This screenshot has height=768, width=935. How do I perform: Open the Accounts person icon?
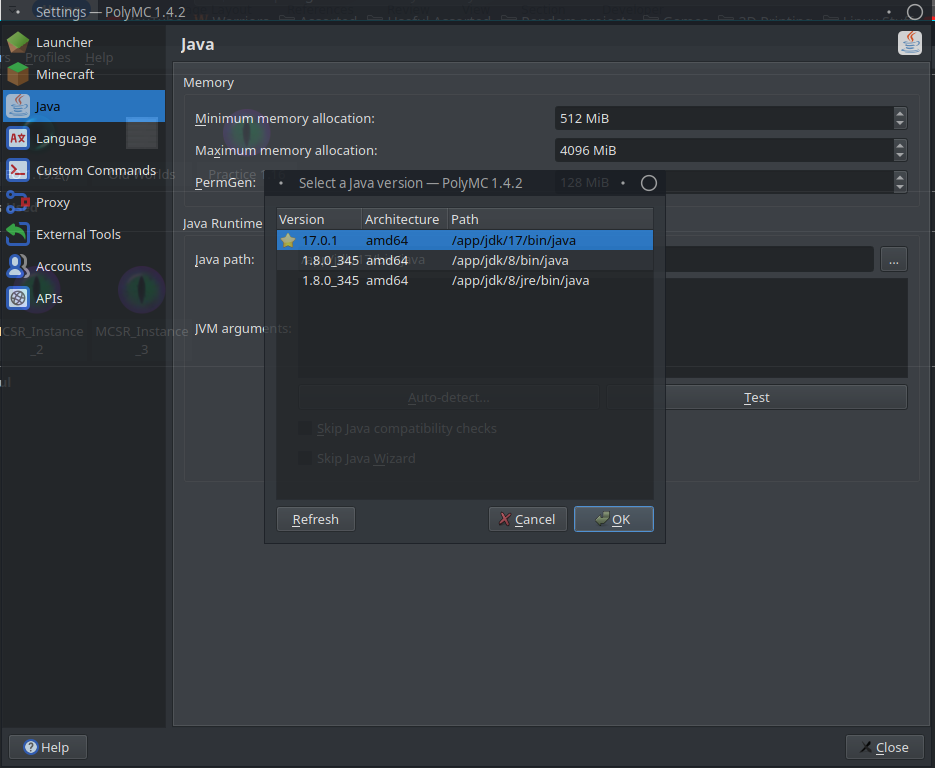tap(18, 266)
